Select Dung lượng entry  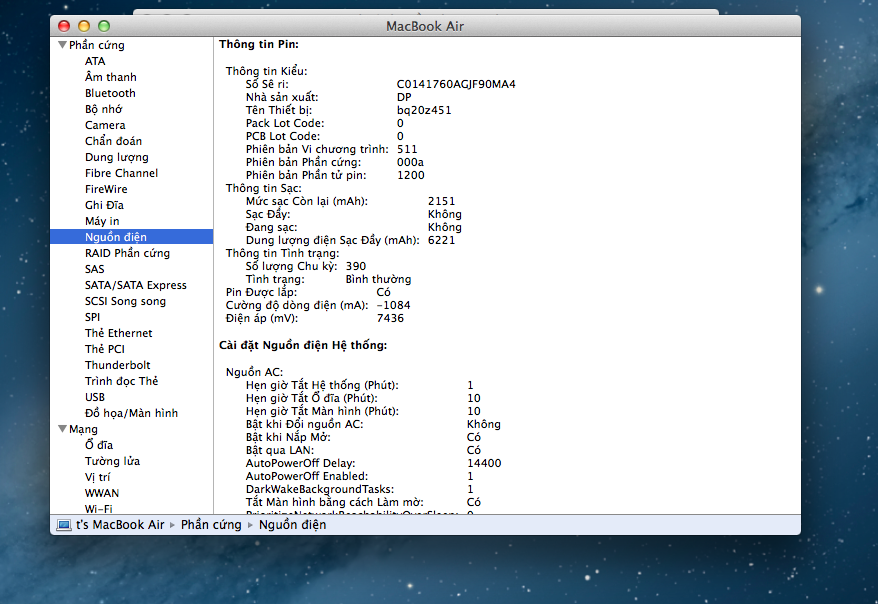pos(116,157)
